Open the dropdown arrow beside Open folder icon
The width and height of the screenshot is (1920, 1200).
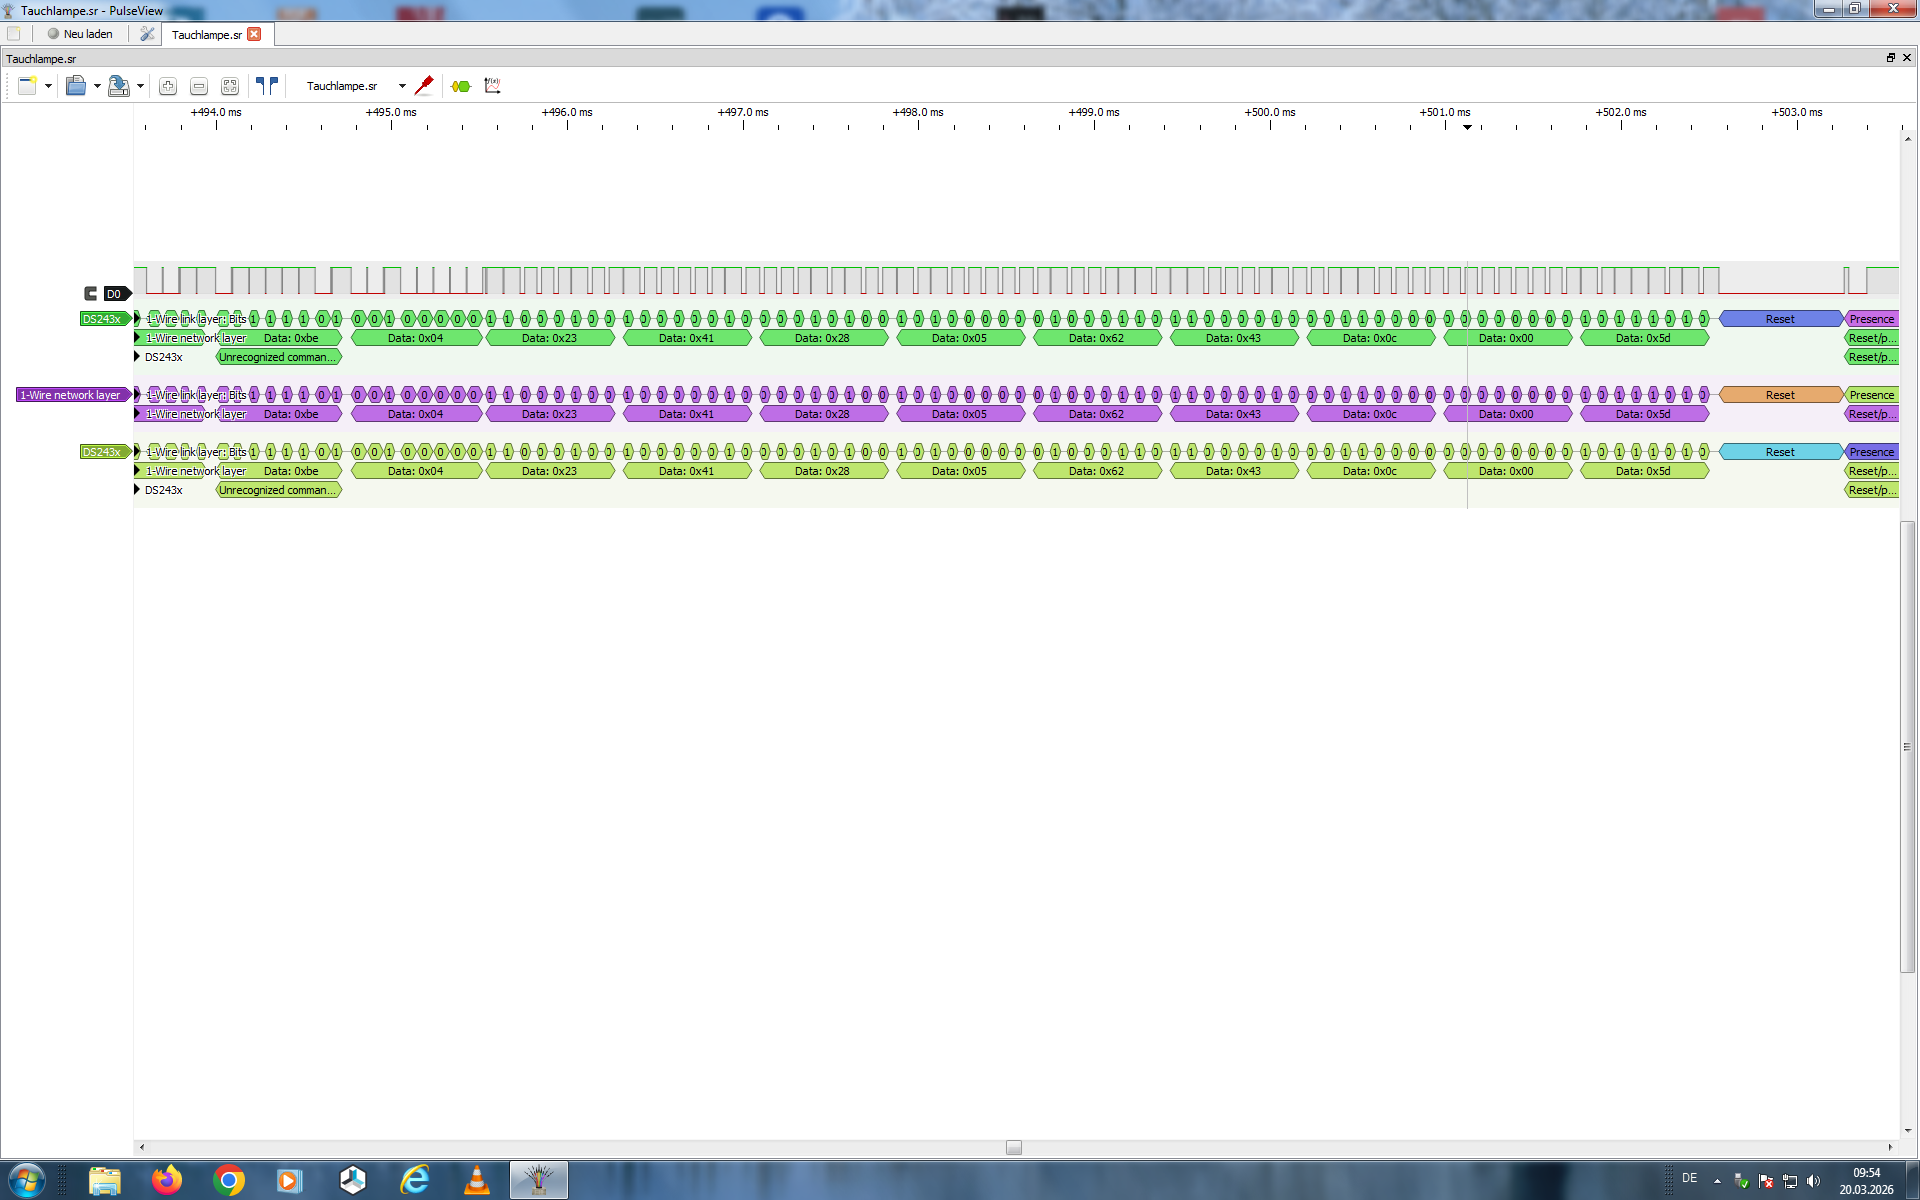[97, 86]
